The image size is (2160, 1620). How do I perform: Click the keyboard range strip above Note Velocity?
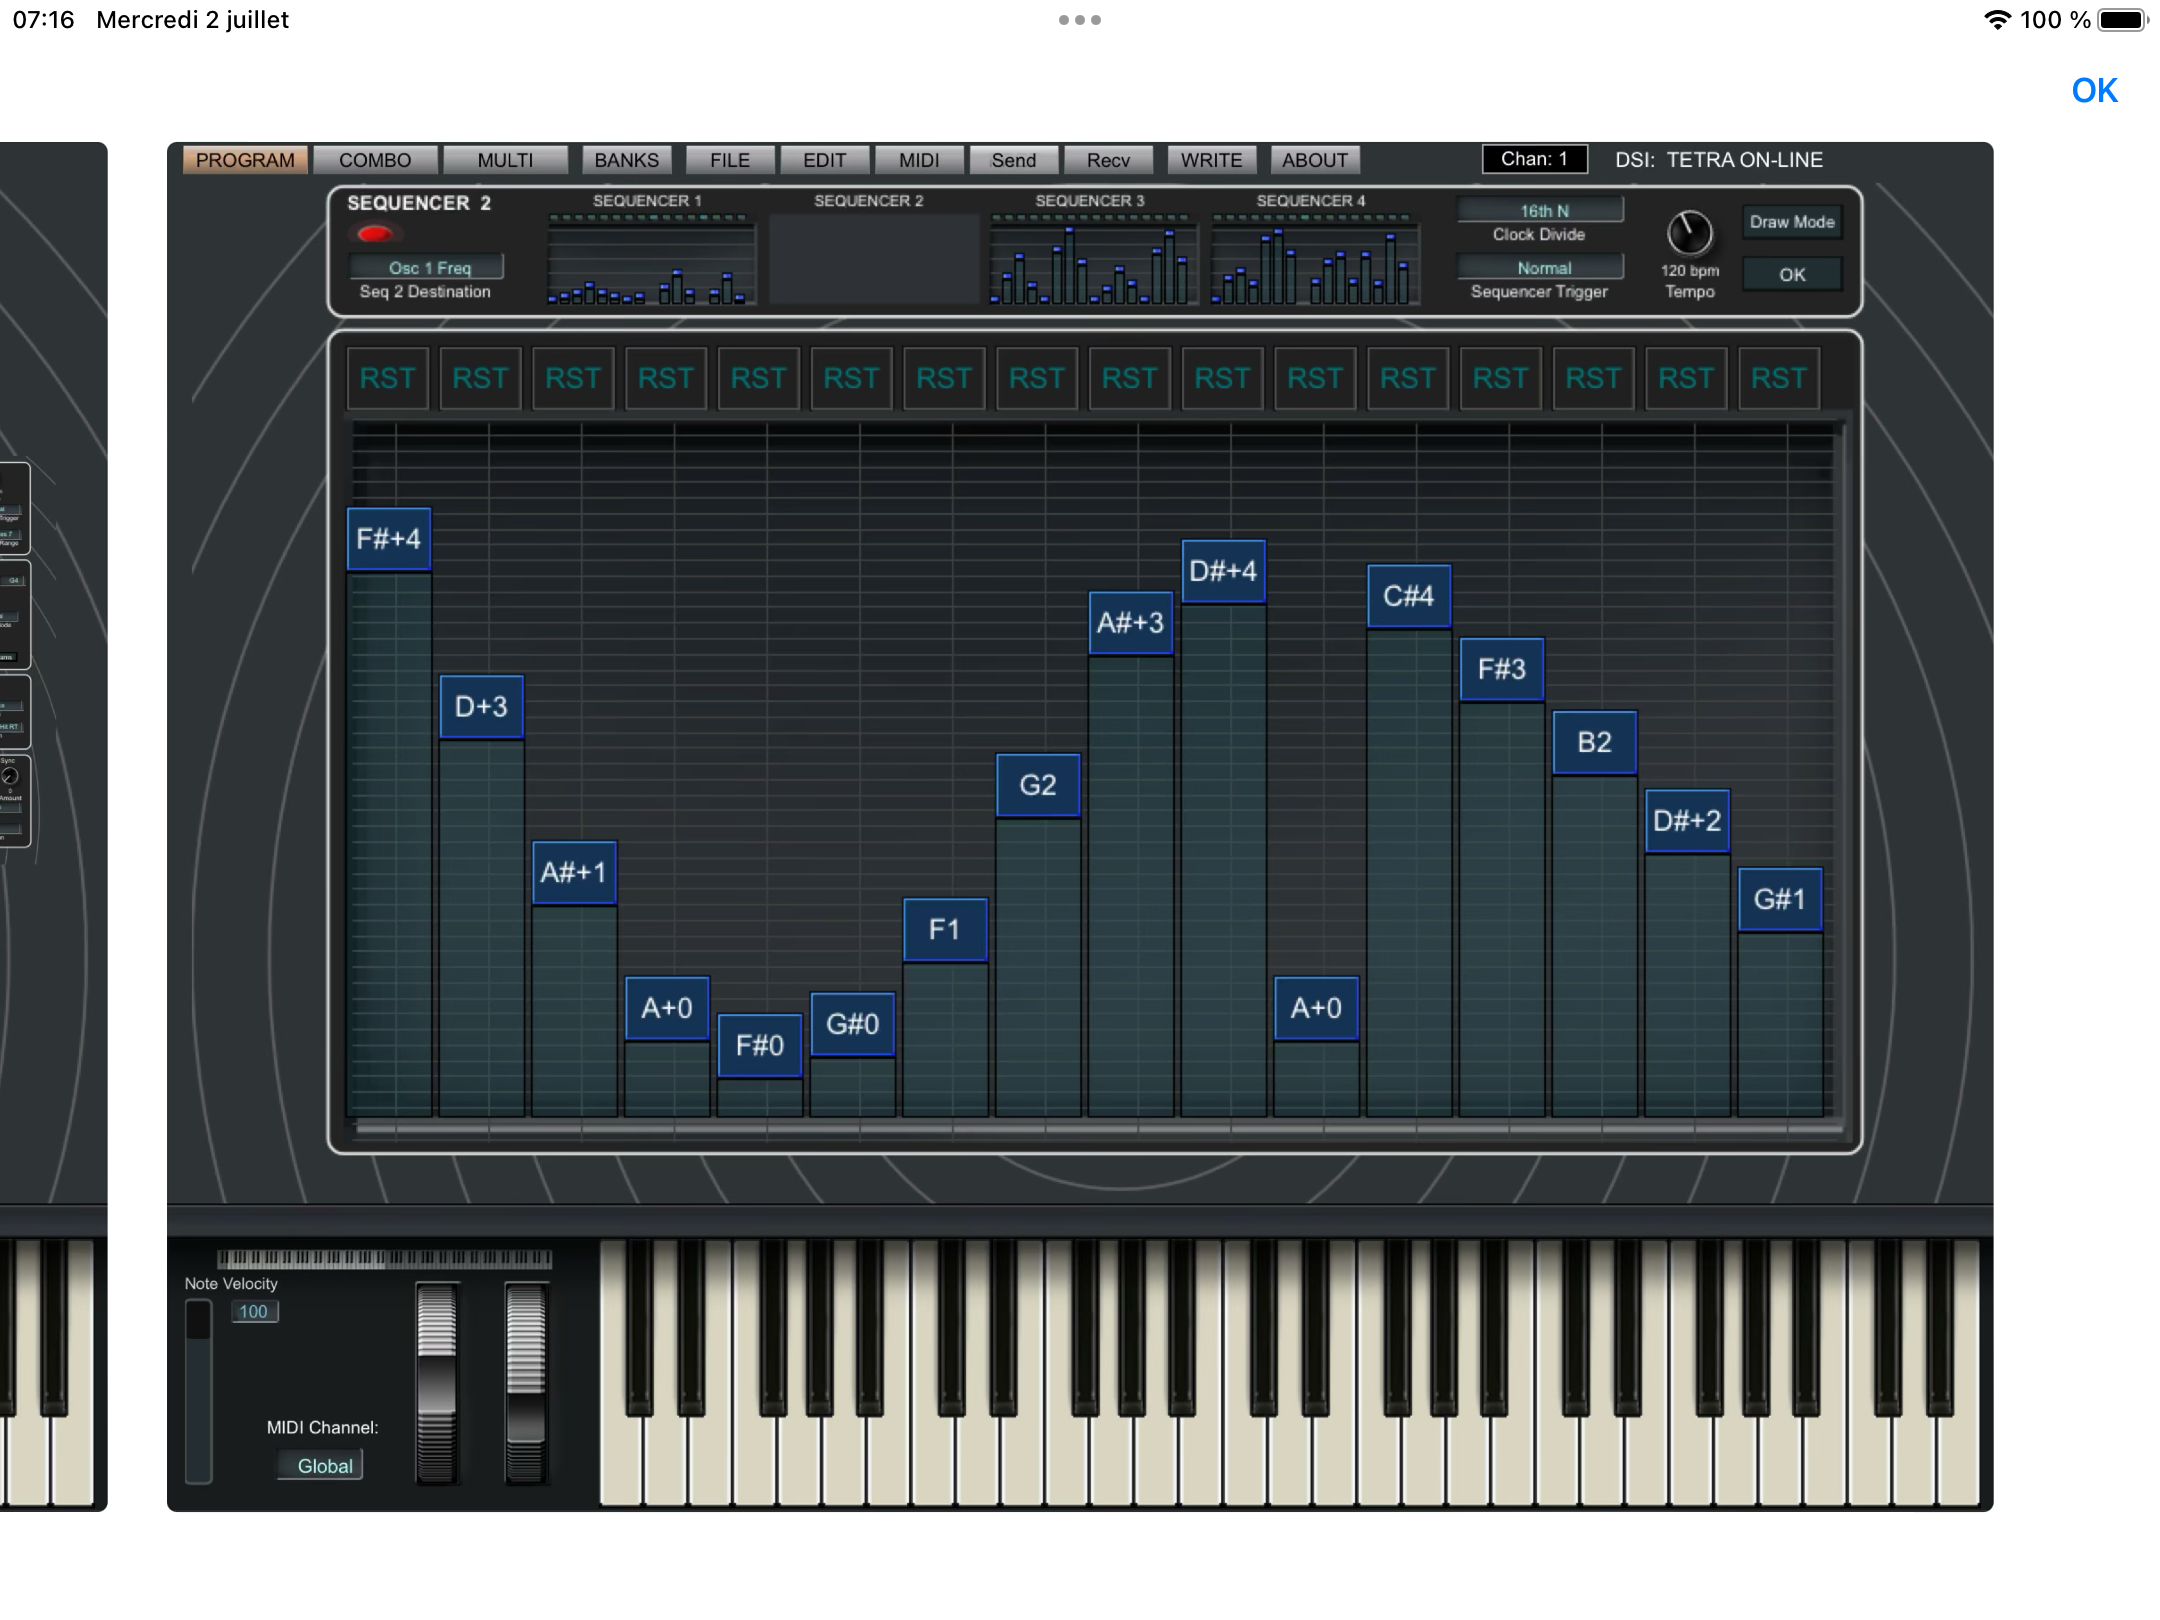point(384,1258)
